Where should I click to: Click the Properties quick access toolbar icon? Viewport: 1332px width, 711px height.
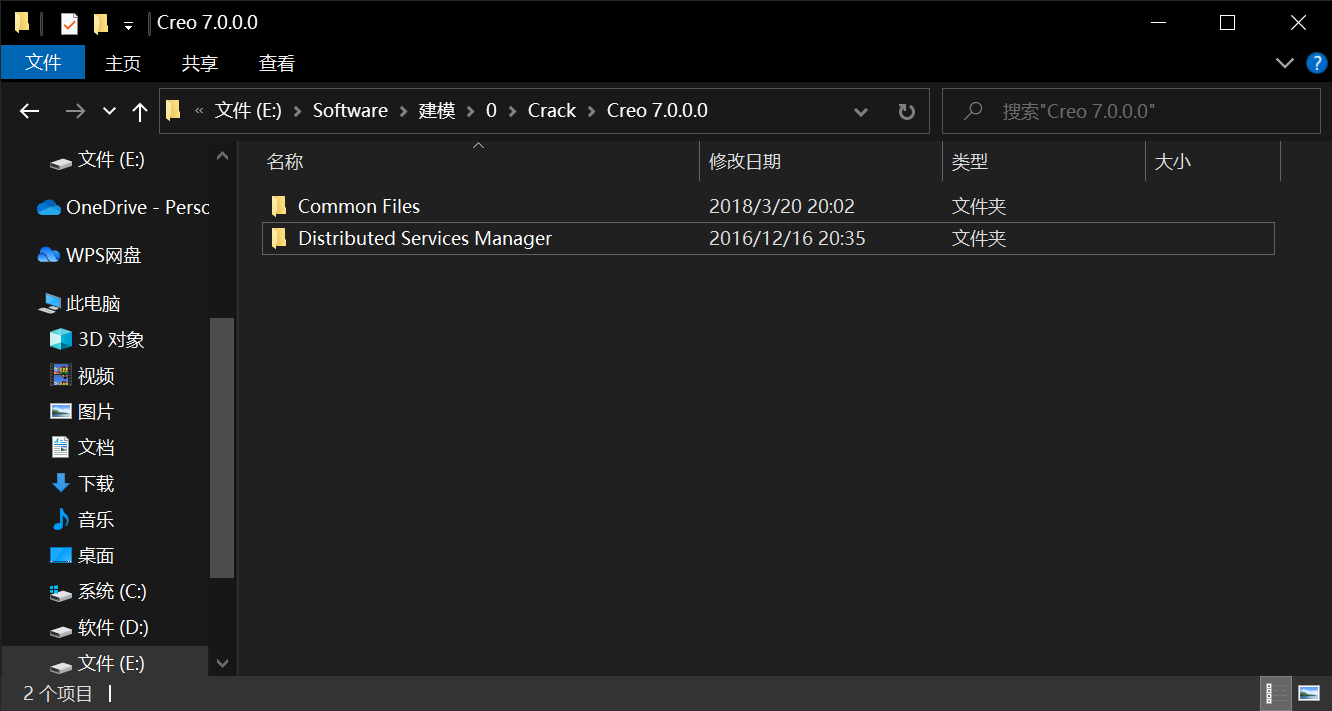(x=69, y=23)
